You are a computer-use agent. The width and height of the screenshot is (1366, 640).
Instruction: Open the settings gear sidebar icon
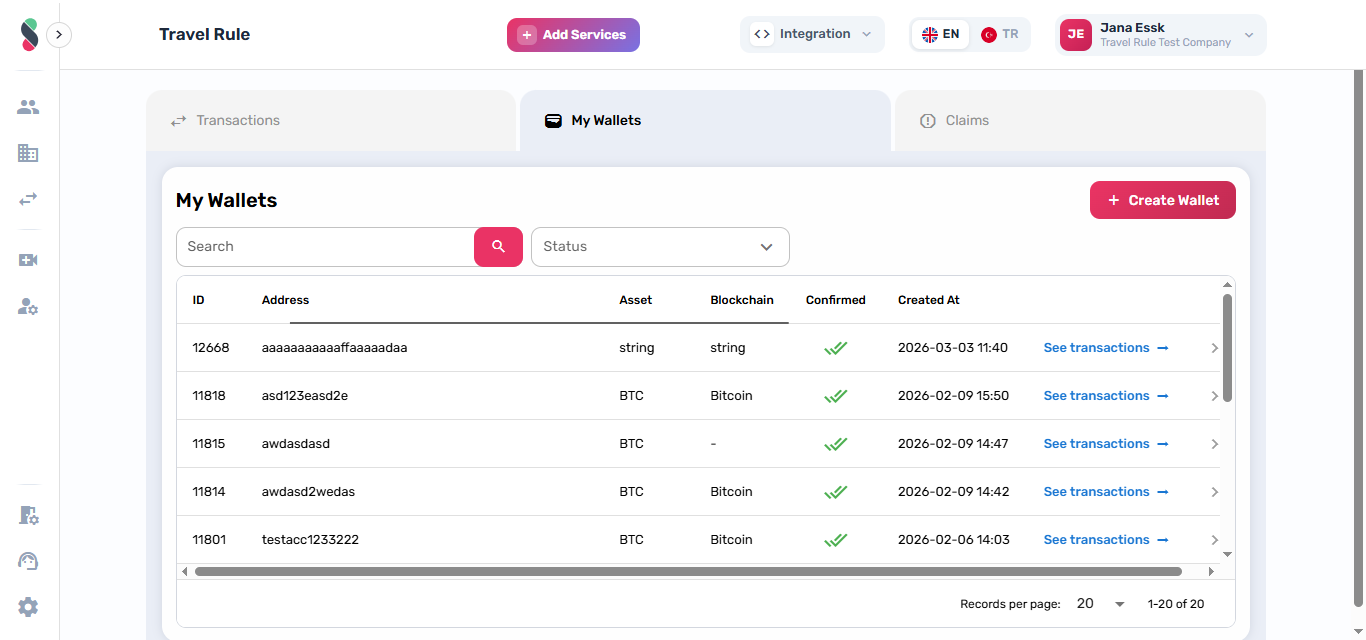(28, 607)
